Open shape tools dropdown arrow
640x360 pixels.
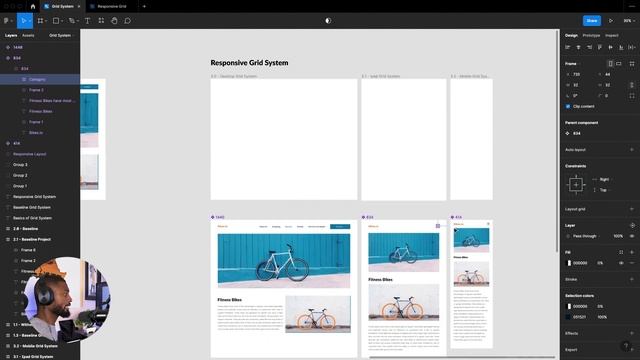click(x=61, y=21)
